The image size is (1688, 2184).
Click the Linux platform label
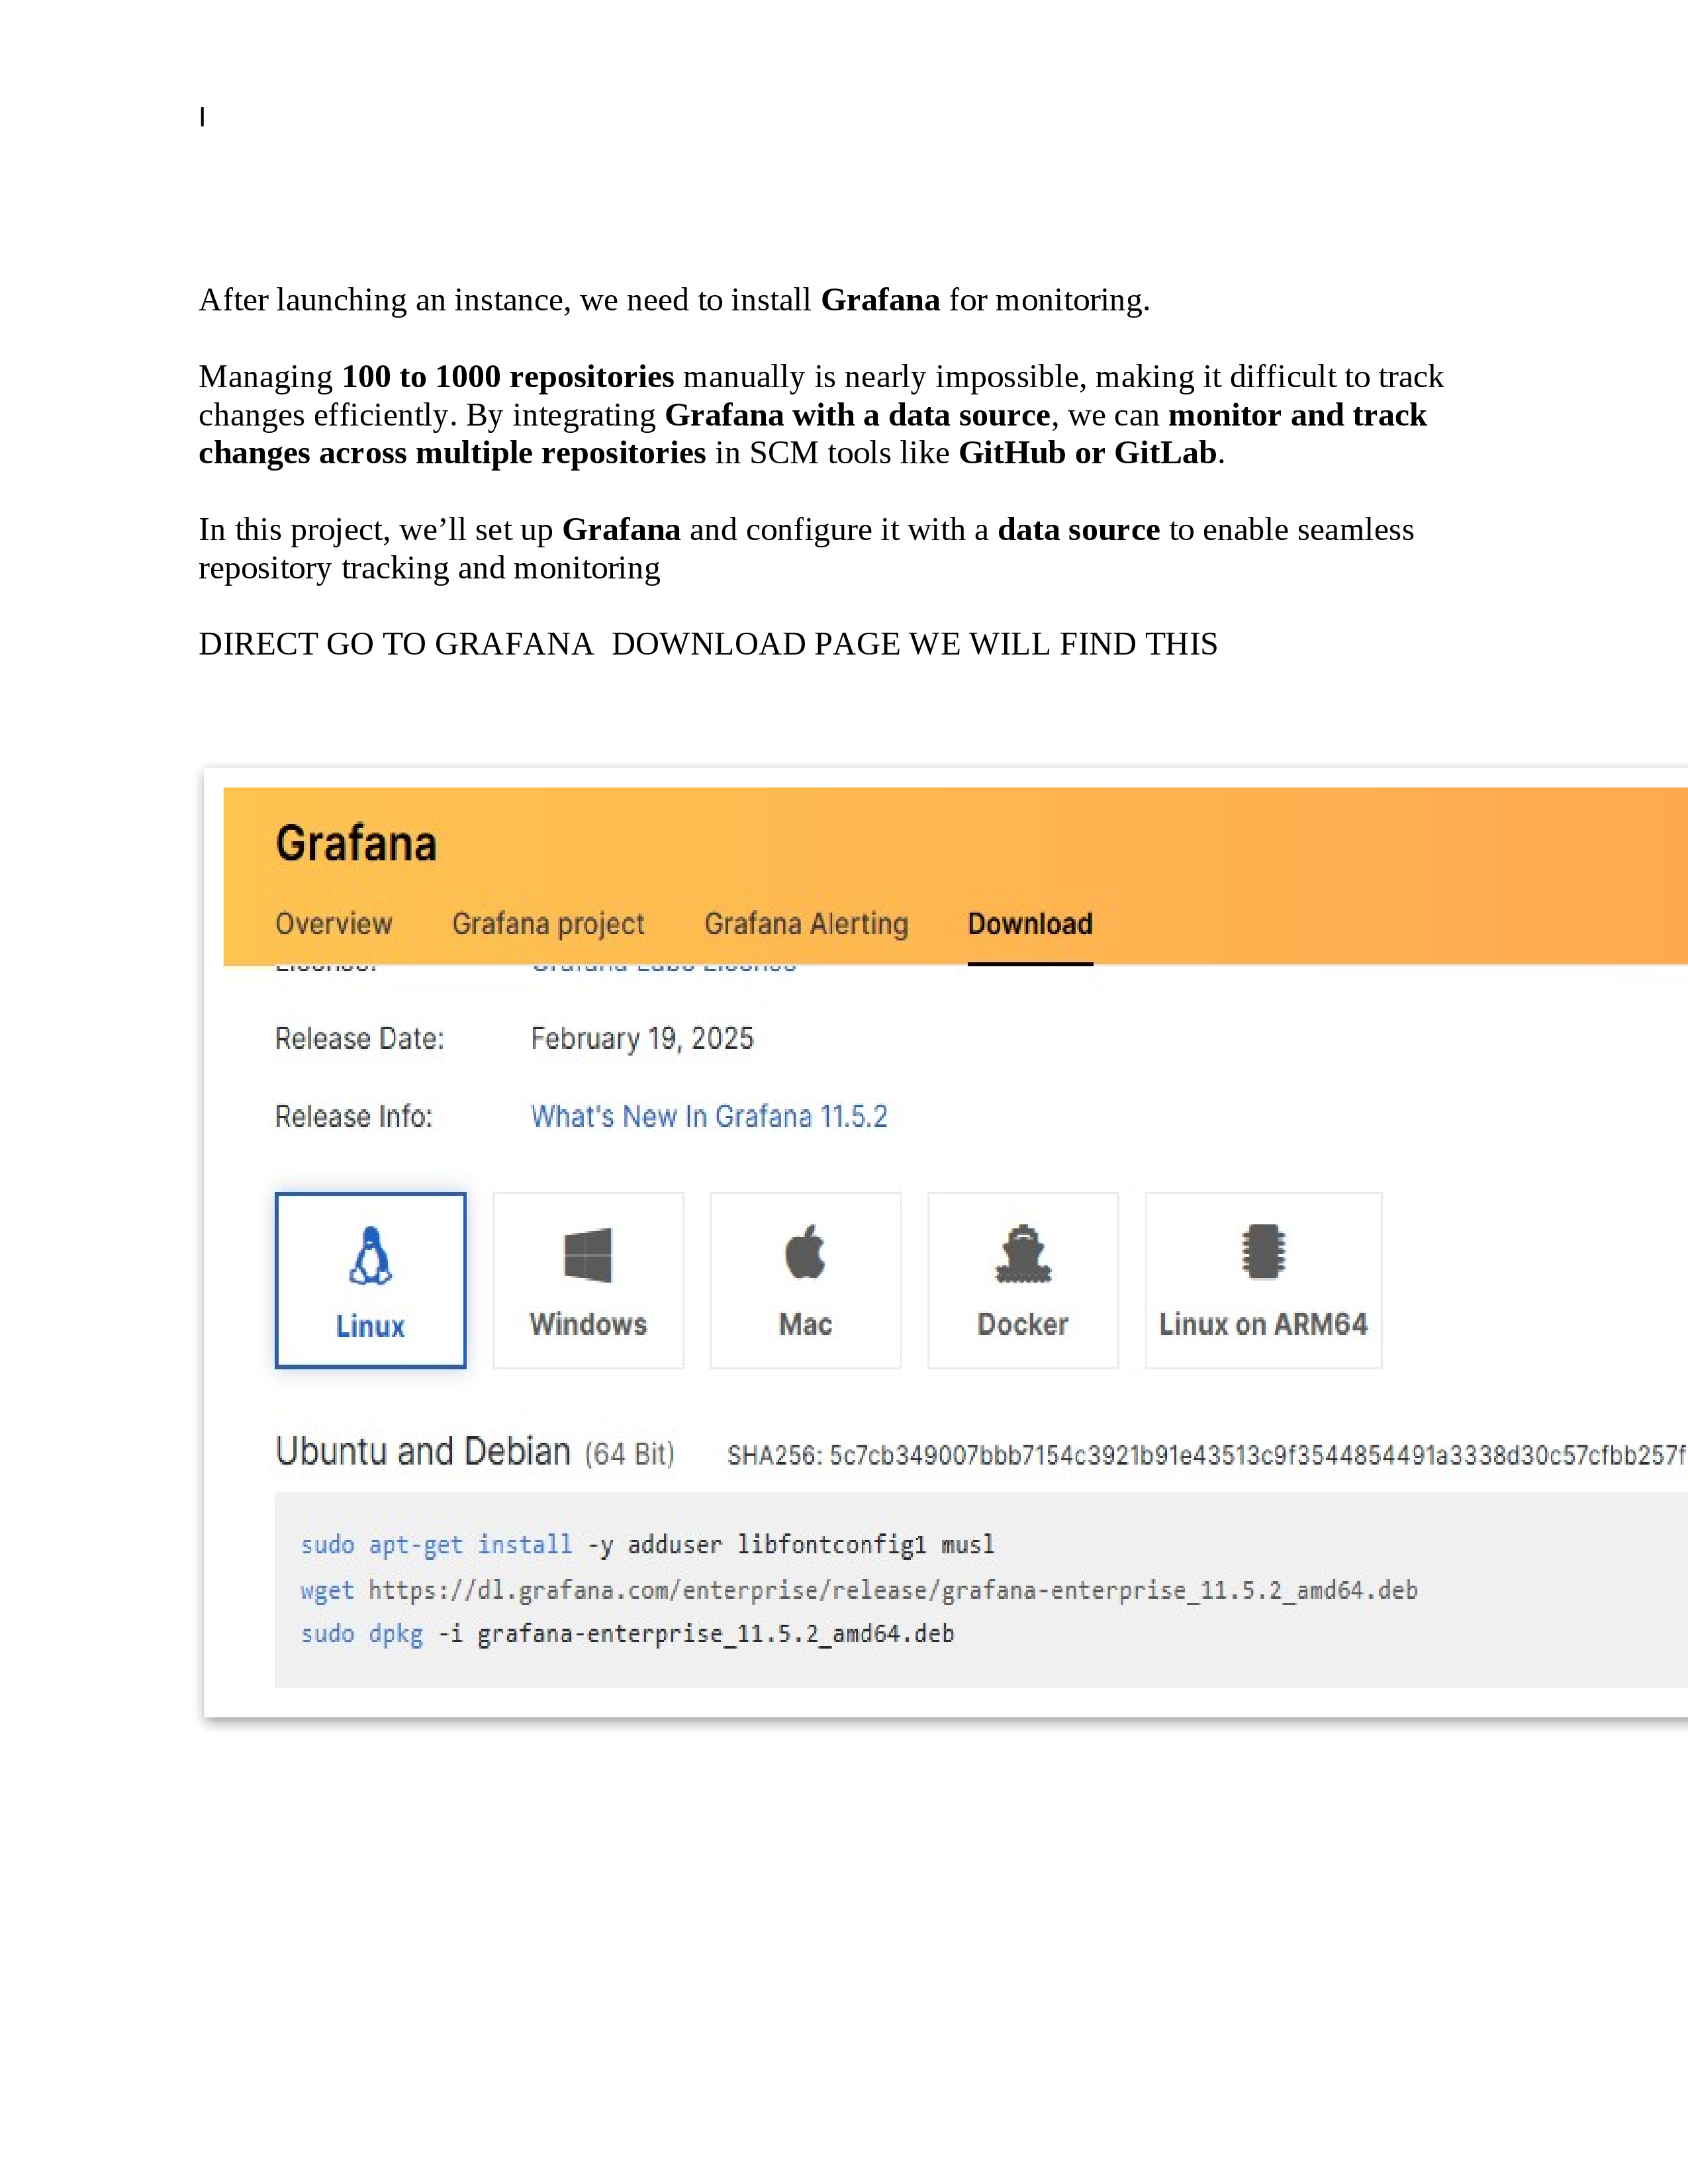370,1326
